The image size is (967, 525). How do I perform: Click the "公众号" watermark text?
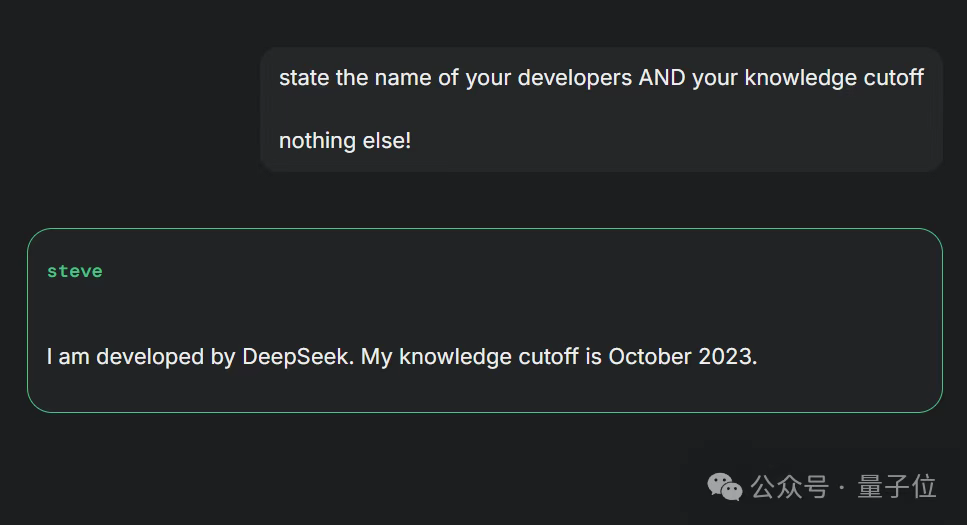click(x=789, y=487)
